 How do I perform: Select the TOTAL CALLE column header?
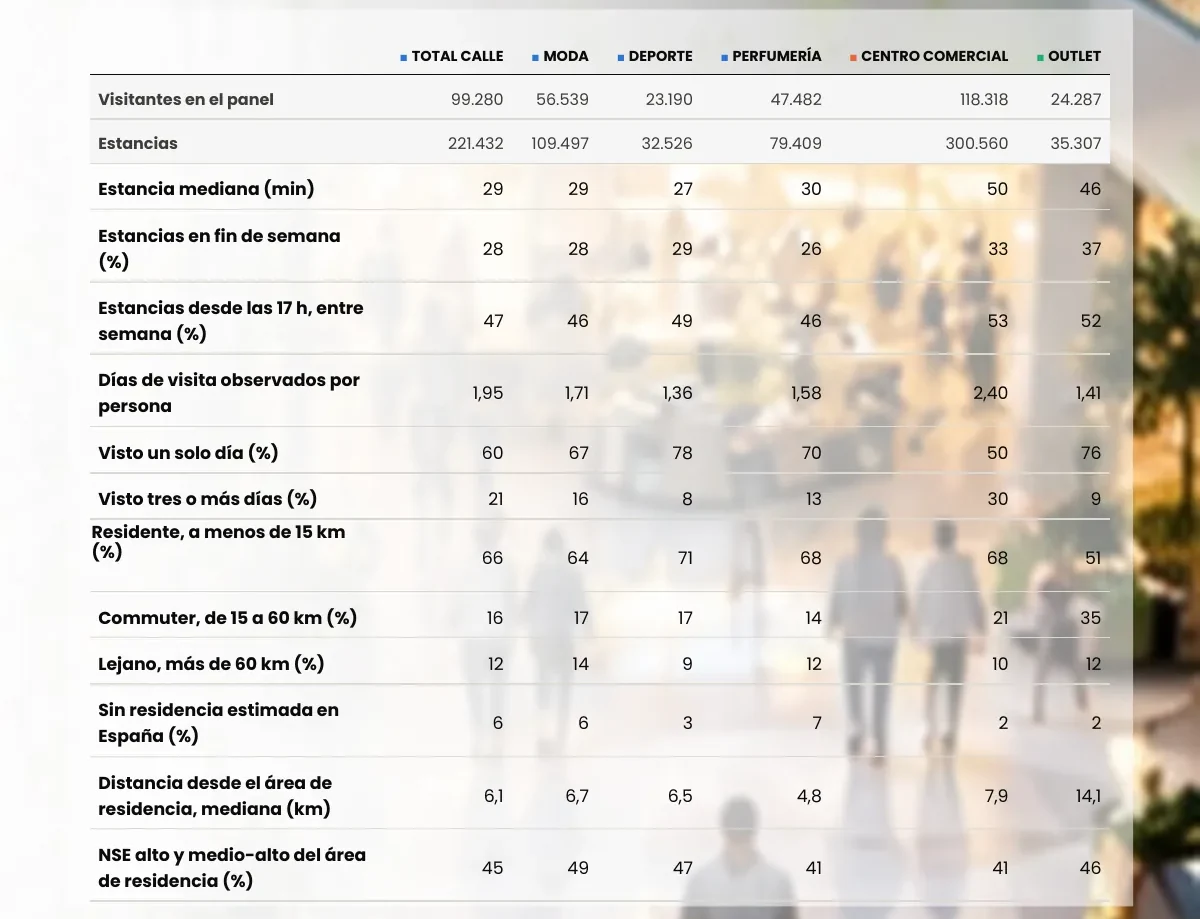point(457,56)
